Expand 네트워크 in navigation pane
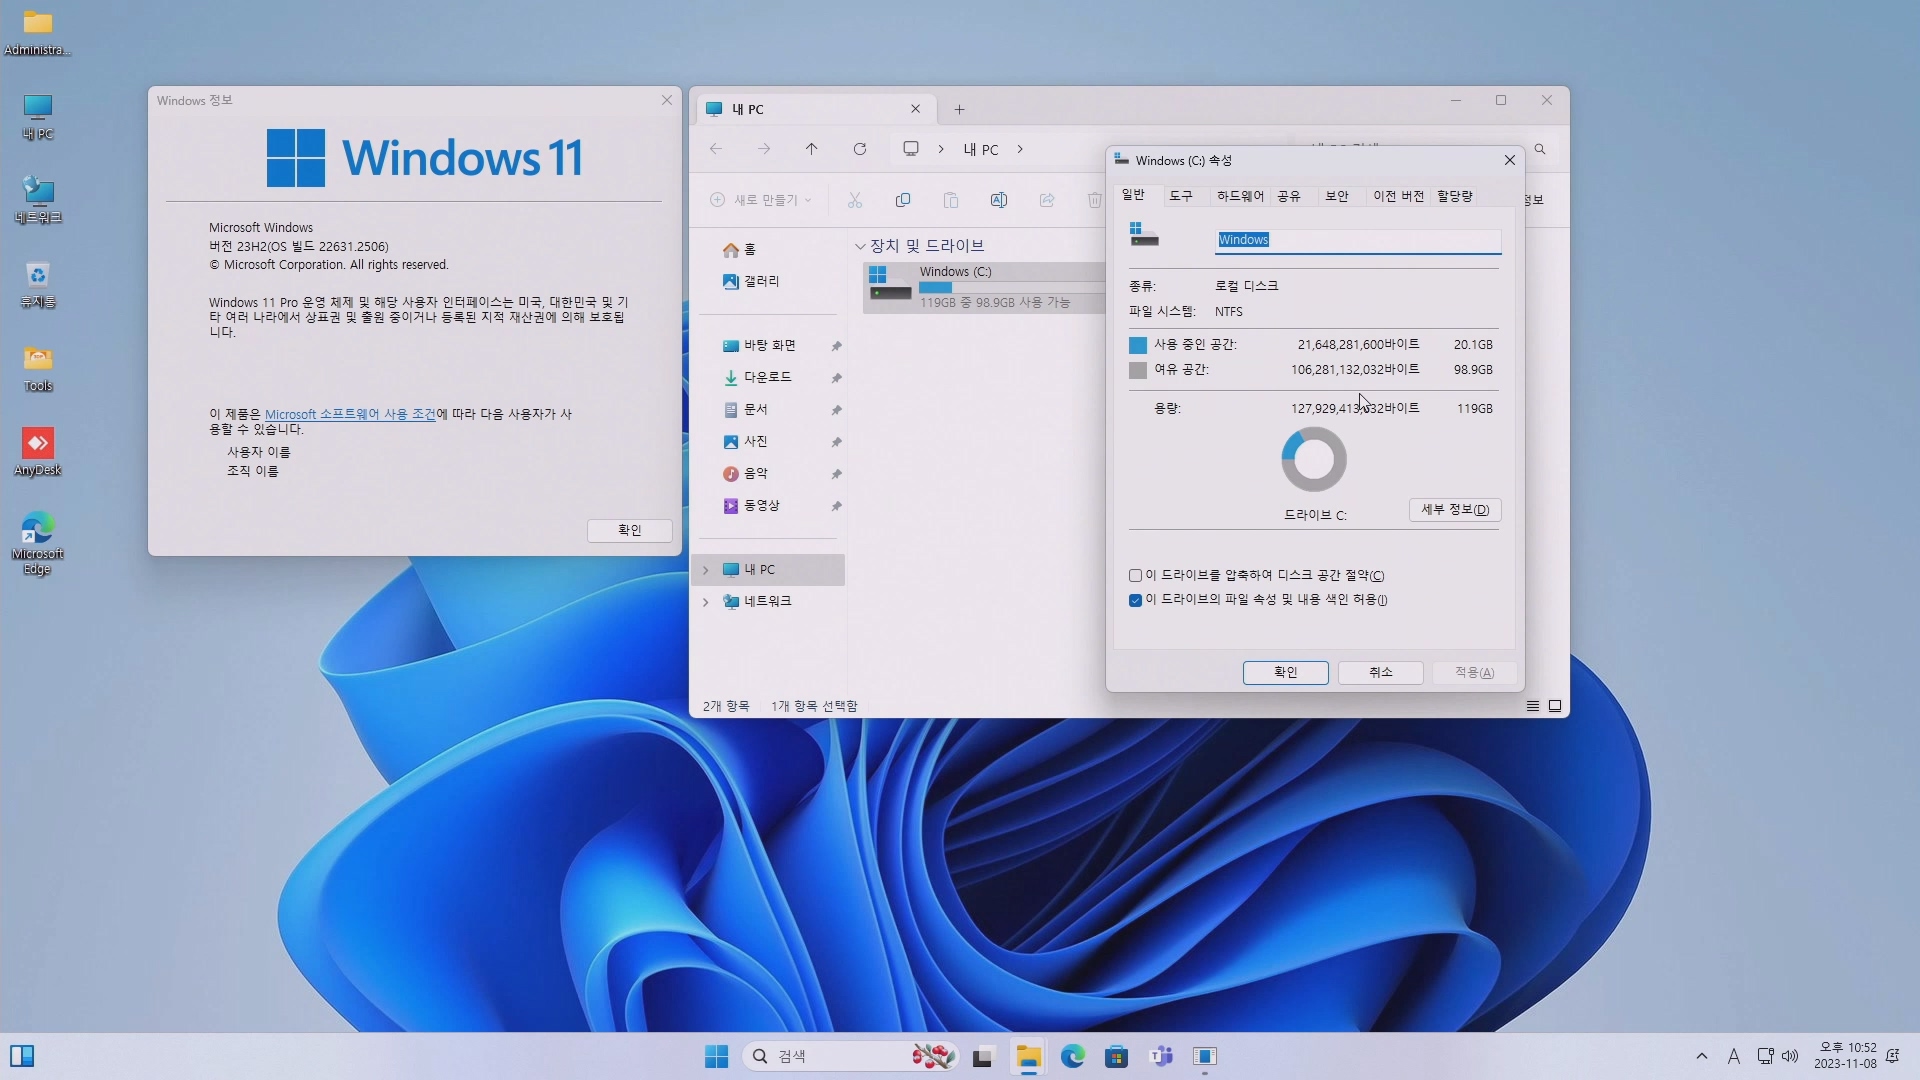Image resolution: width=1920 pixels, height=1080 pixels. 705,601
